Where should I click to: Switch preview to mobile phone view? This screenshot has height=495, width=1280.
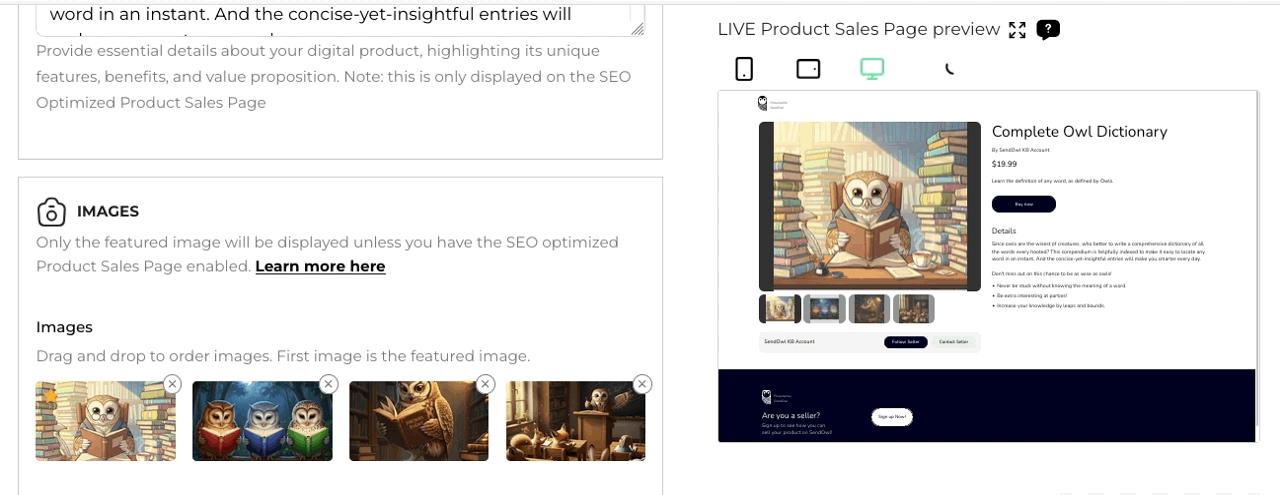click(x=744, y=68)
